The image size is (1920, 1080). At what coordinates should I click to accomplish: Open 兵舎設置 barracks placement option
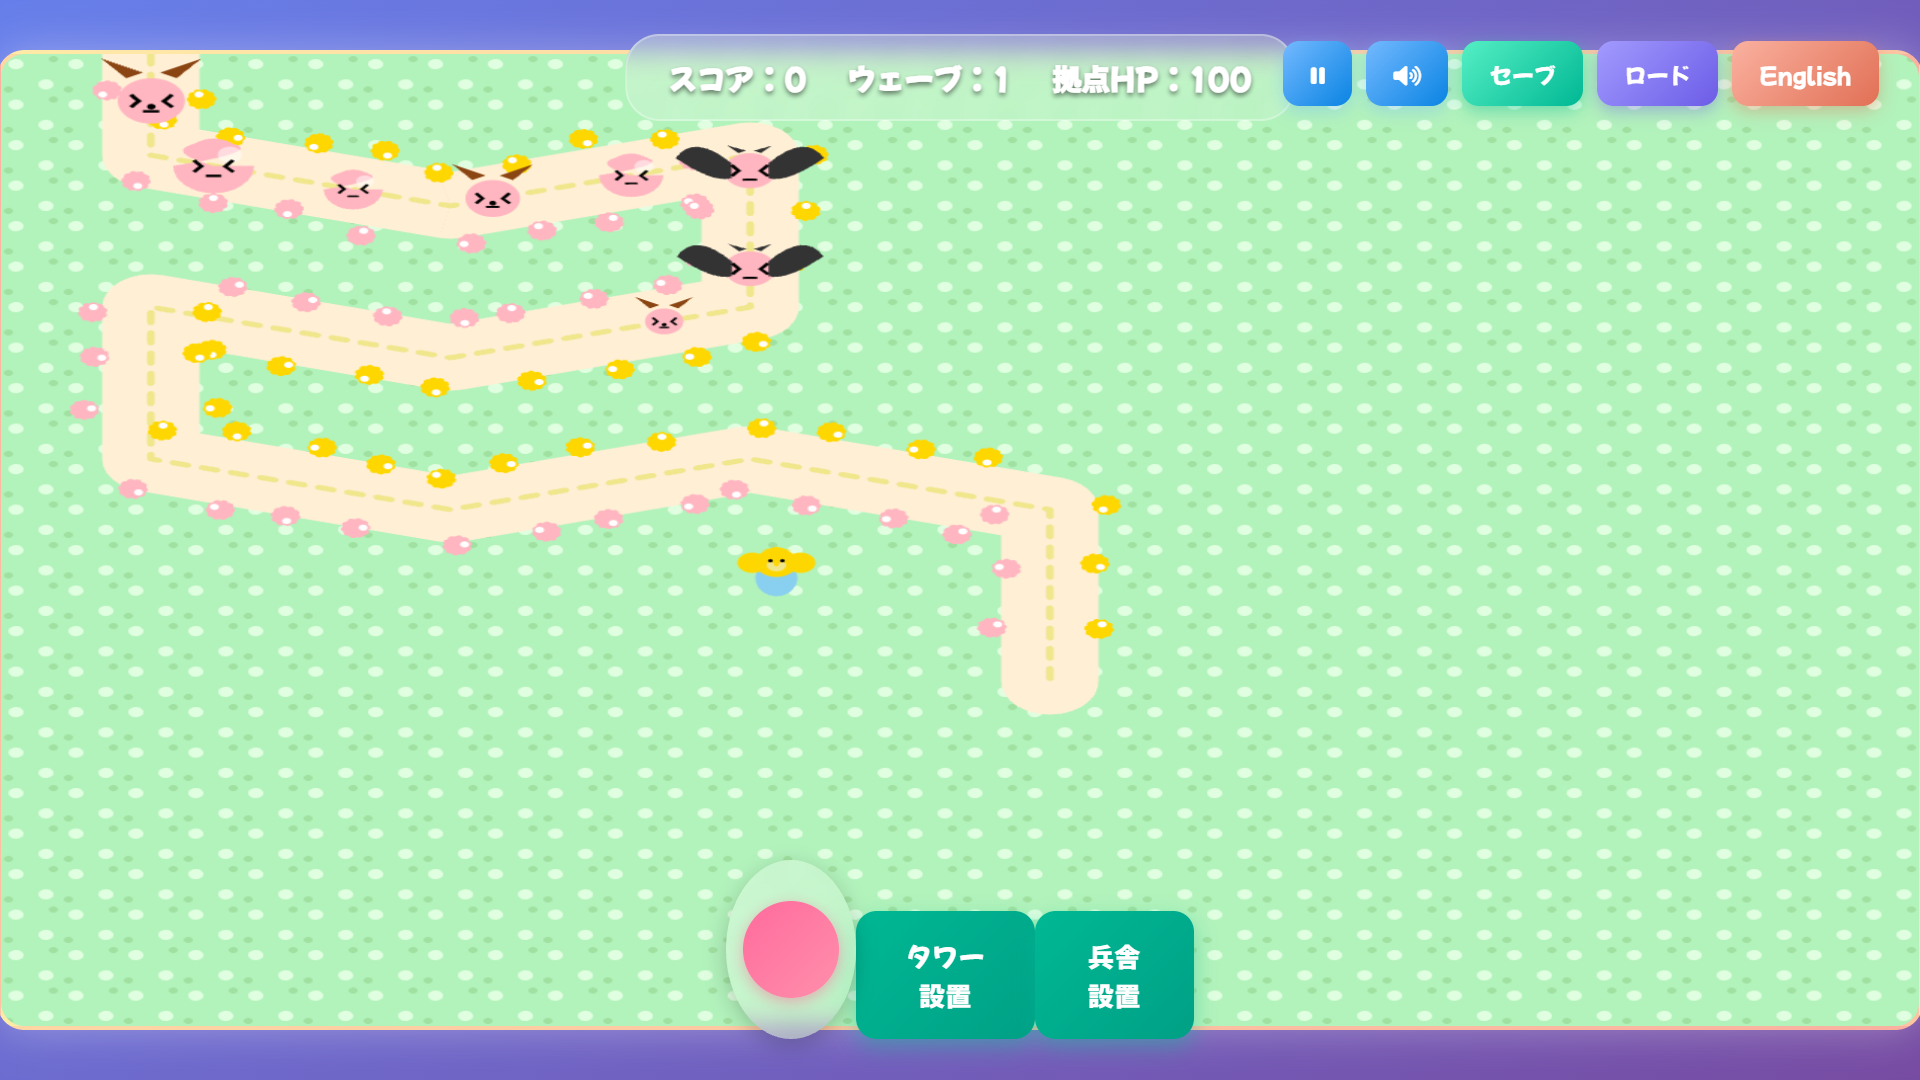tap(1114, 975)
